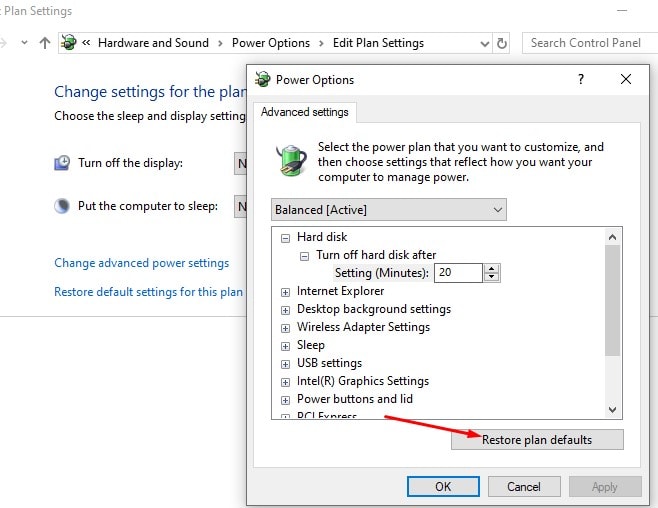Click the Up arrow in Control Panel navigation
The height and width of the screenshot is (508, 658).
(x=45, y=43)
